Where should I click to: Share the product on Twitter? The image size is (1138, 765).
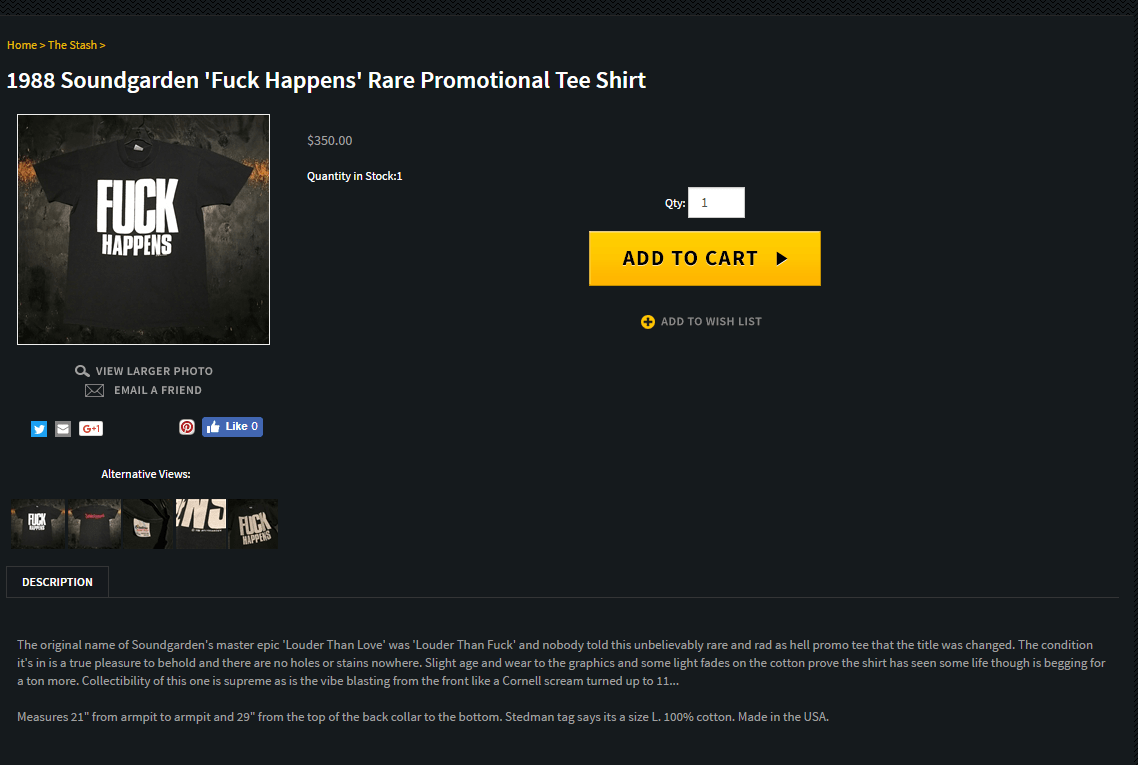coord(39,429)
